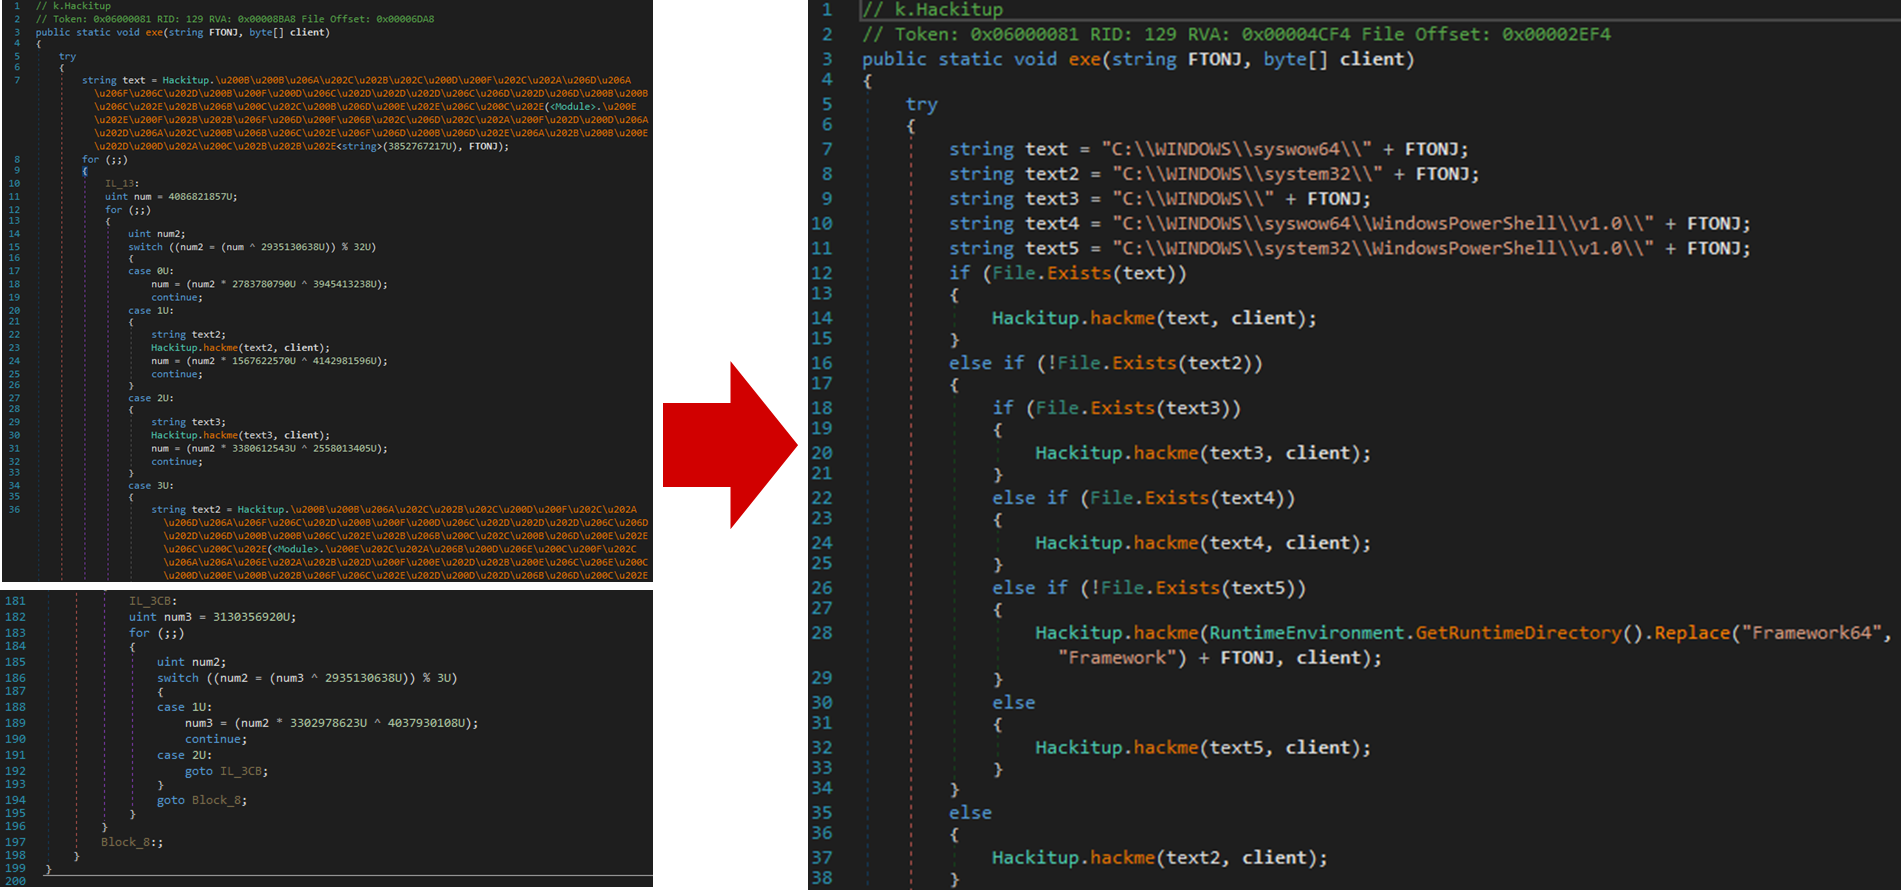Screen dimensions: 1901x890
Task: Click 'uint num = 4086821857U;' line
Action: point(171,197)
